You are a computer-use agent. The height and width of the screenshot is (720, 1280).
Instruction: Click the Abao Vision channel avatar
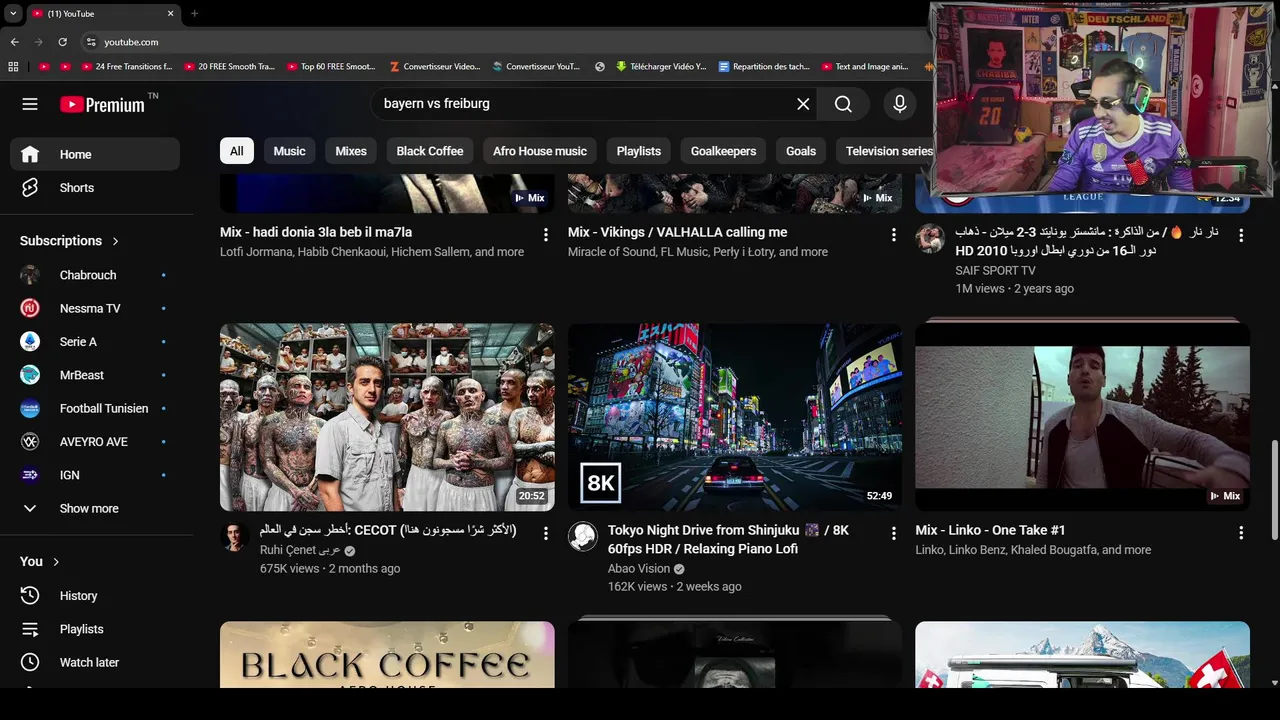[583, 537]
